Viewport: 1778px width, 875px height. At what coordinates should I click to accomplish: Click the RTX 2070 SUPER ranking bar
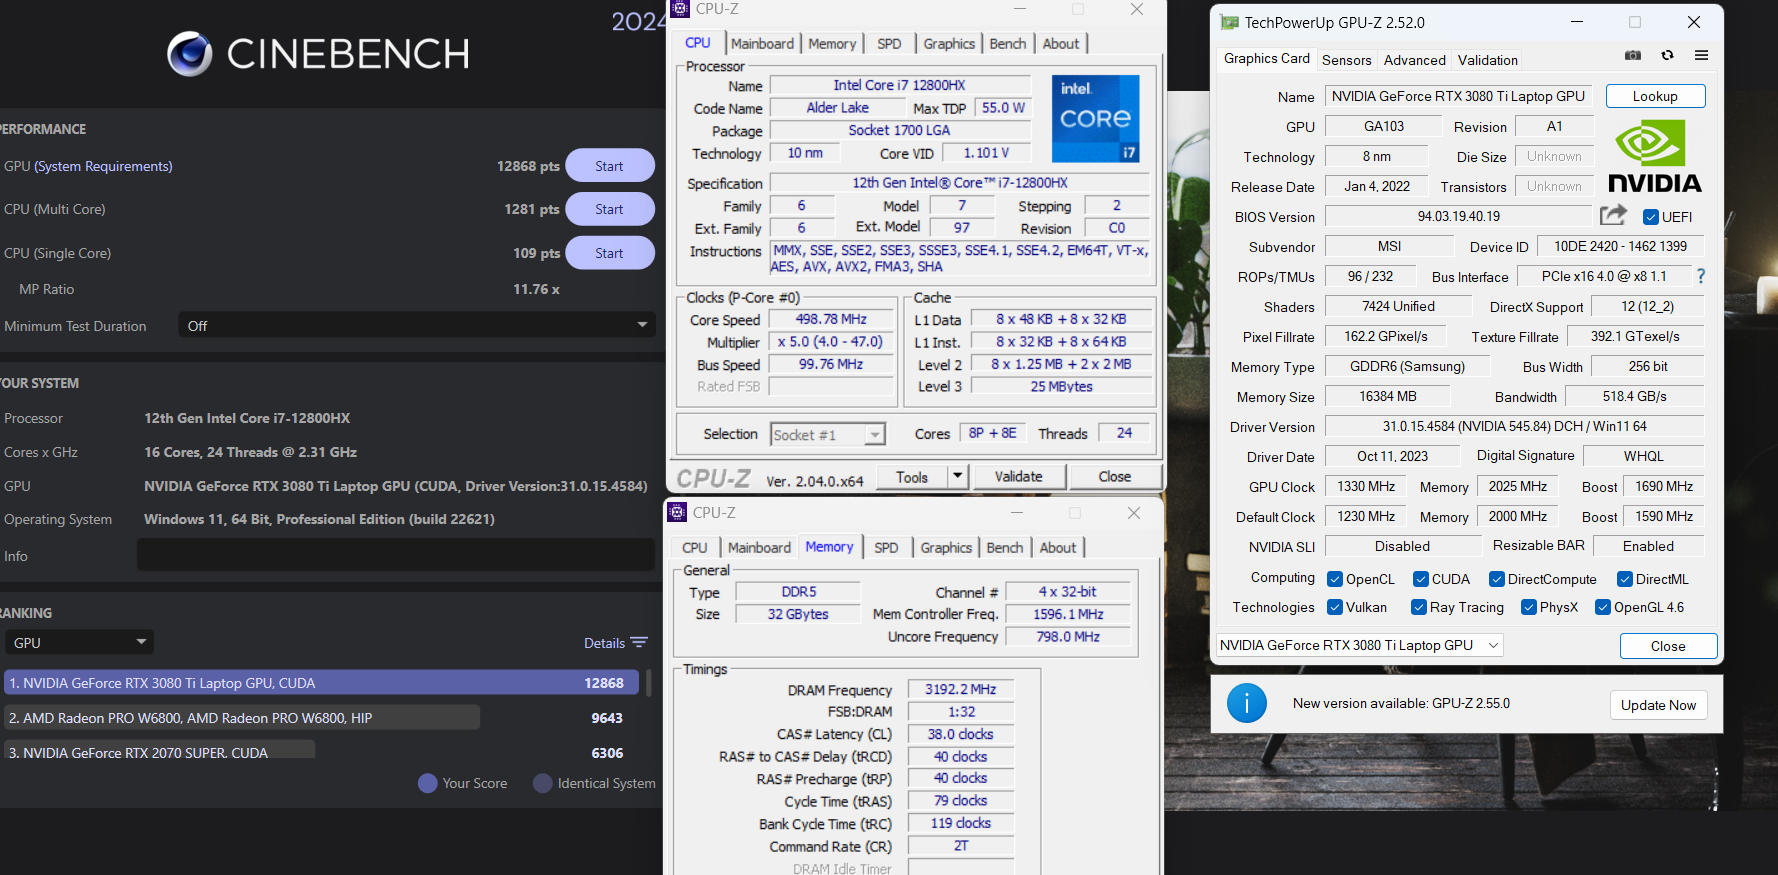(x=160, y=750)
